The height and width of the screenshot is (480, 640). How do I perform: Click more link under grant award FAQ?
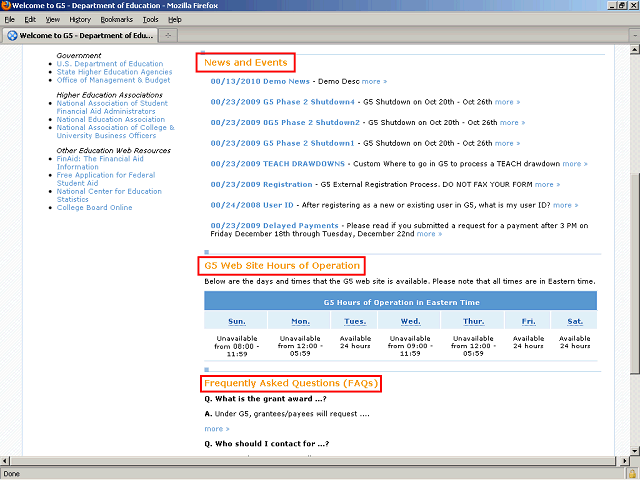pyautogui.click(x=217, y=429)
